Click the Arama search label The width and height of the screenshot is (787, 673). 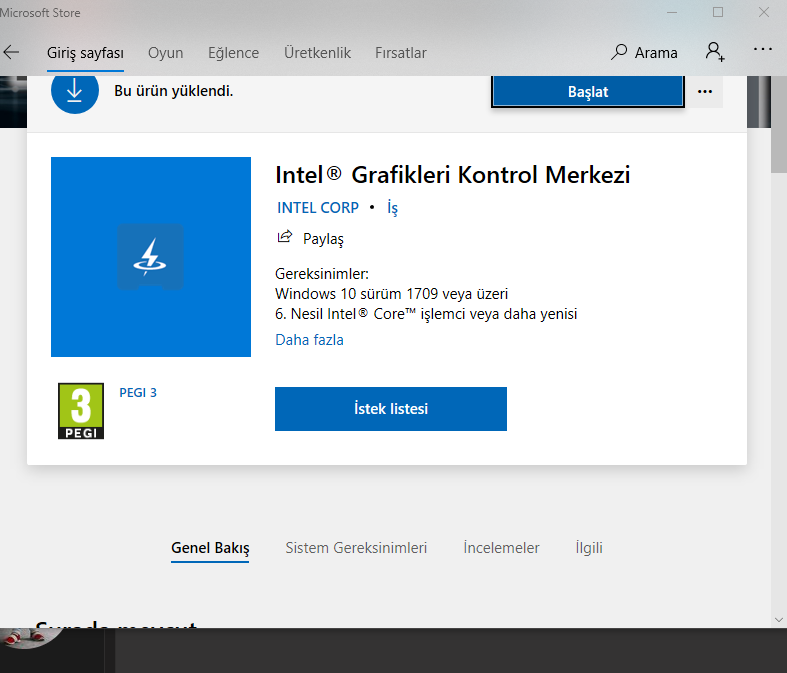656,53
